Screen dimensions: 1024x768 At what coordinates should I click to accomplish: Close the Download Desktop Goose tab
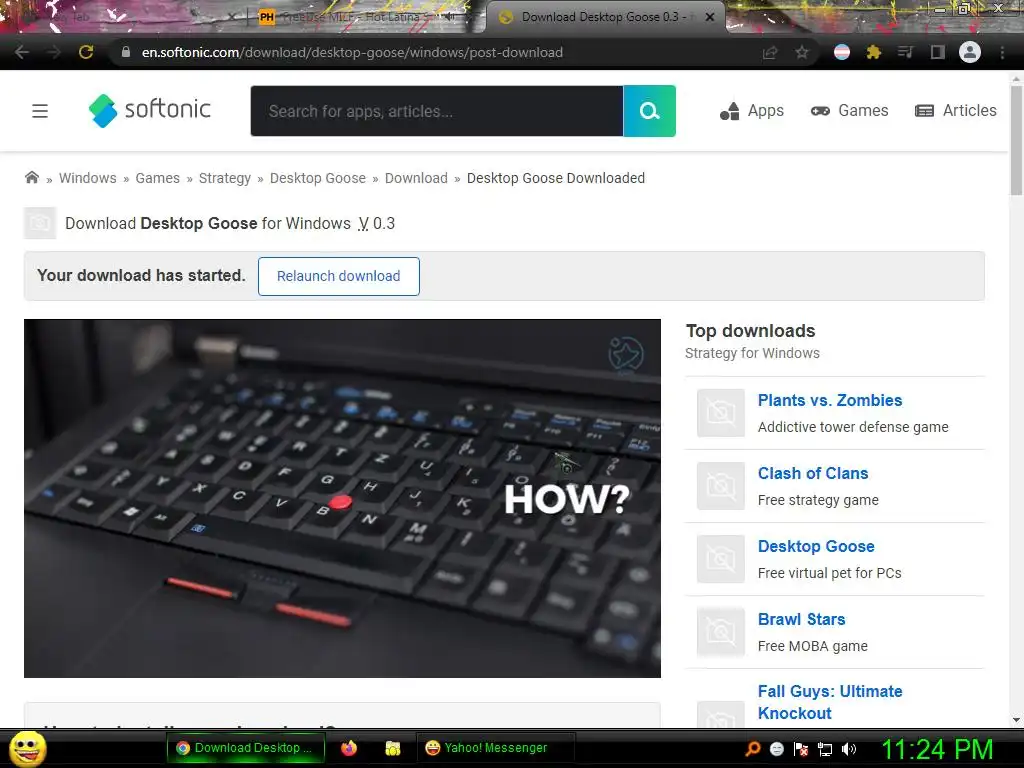coord(710,17)
